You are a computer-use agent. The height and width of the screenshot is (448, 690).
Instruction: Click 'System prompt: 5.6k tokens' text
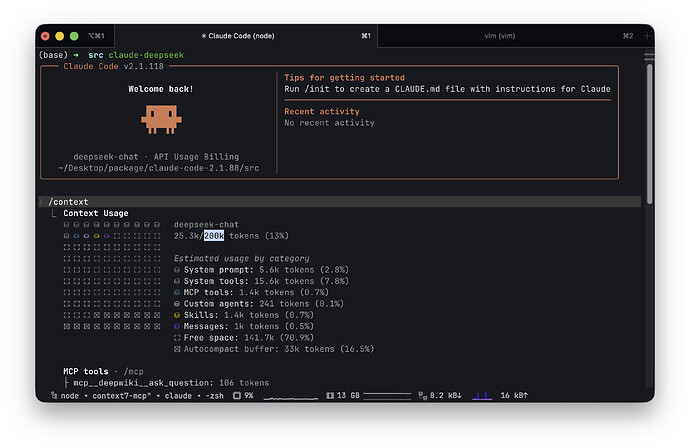tap(249, 270)
